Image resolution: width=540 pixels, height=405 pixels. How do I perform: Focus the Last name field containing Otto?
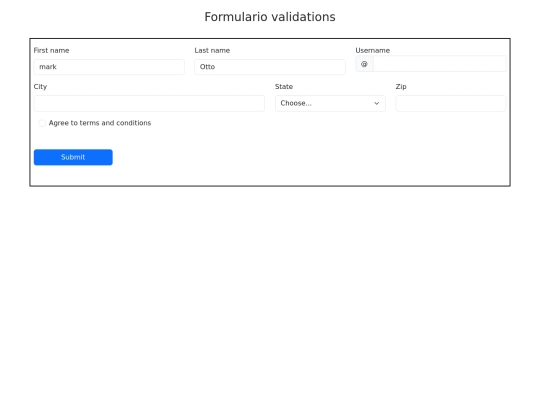(x=270, y=67)
